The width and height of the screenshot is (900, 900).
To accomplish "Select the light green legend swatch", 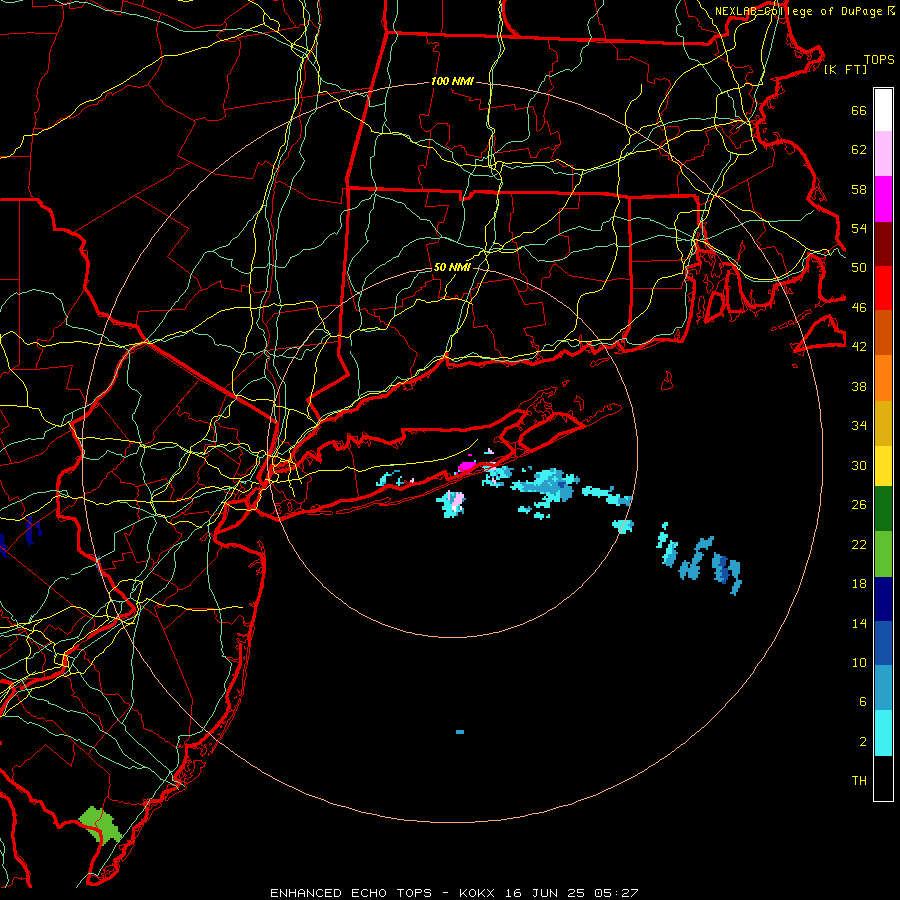I will click(883, 554).
